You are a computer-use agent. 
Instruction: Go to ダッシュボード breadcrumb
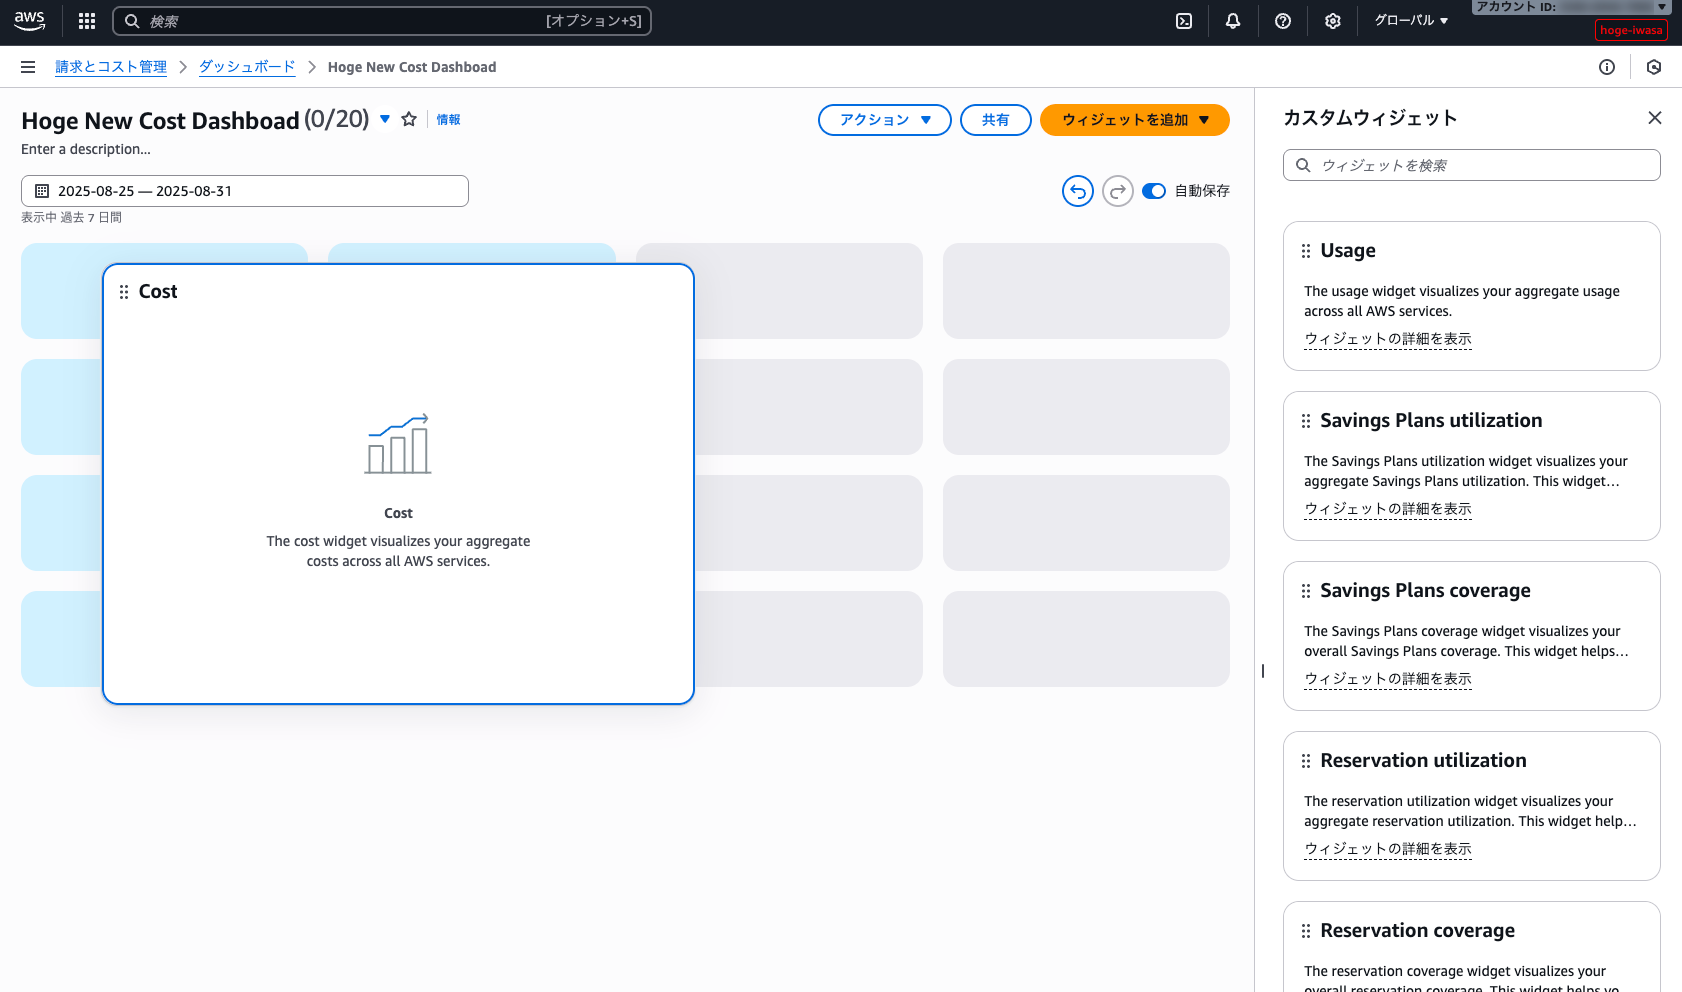click(247, 67)
